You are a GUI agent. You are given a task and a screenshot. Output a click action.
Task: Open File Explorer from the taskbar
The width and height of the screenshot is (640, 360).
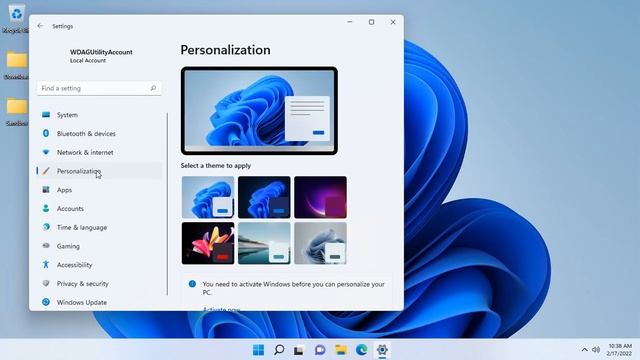coord(341,350)
